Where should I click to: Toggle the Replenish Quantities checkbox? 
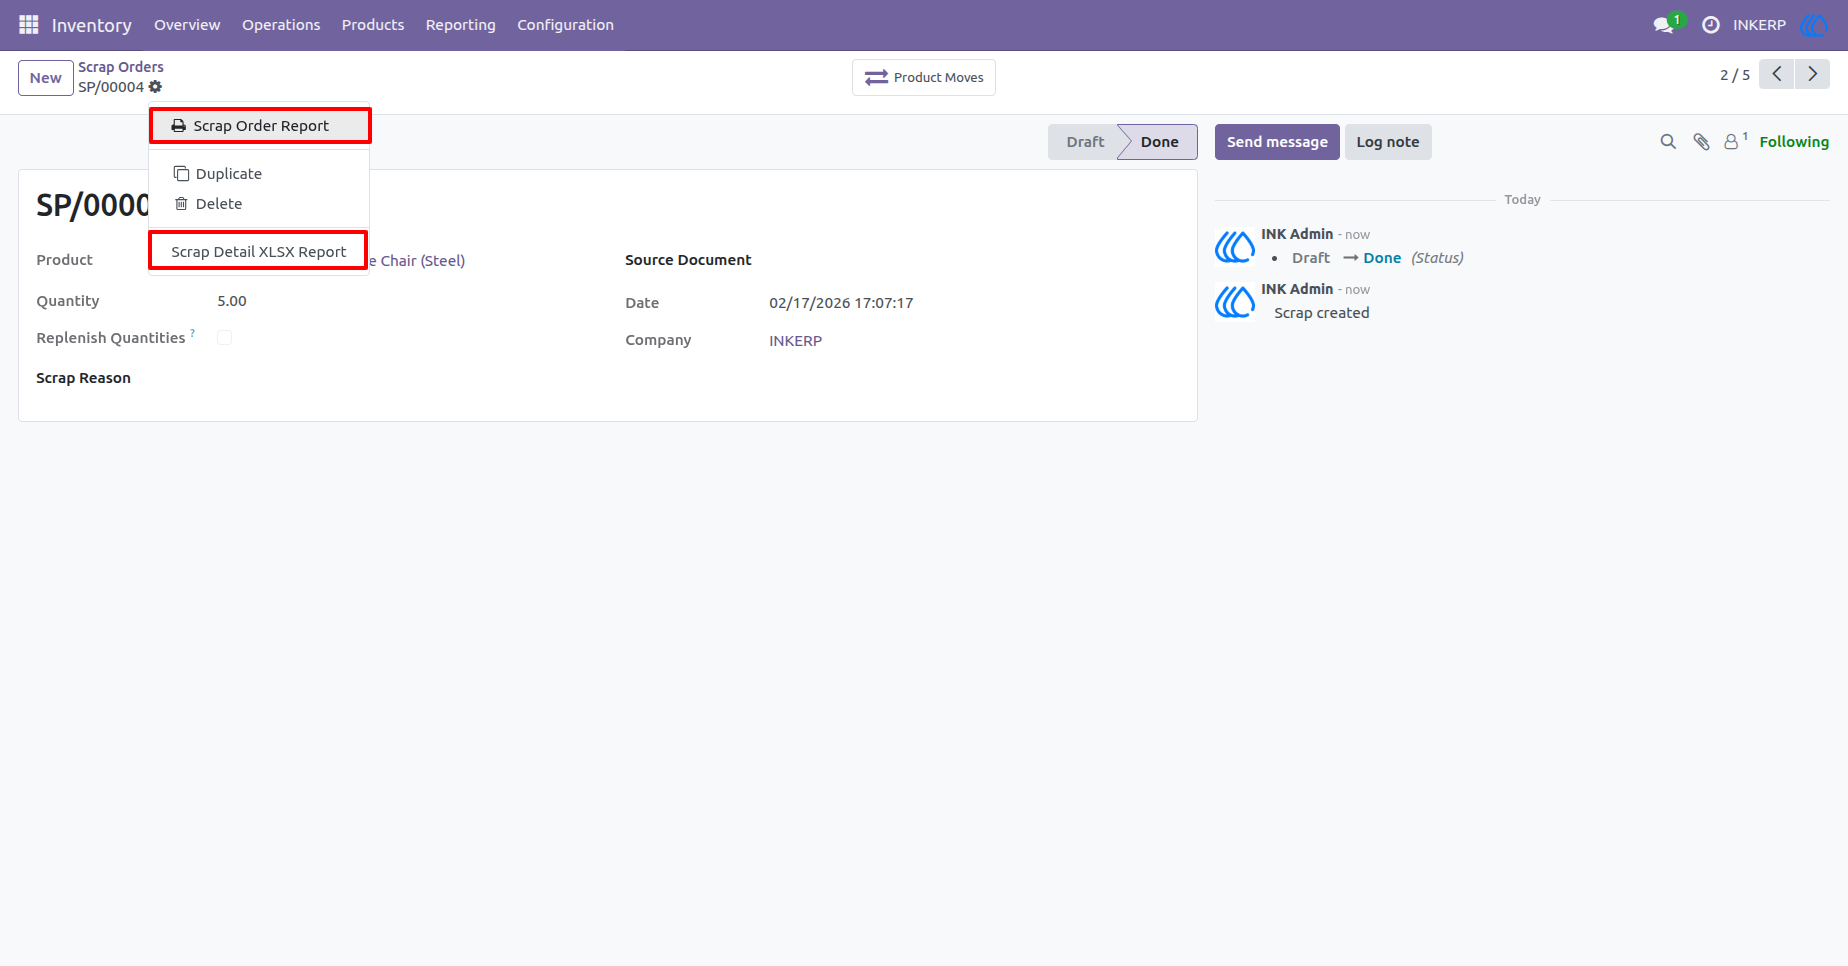point(224,338)
